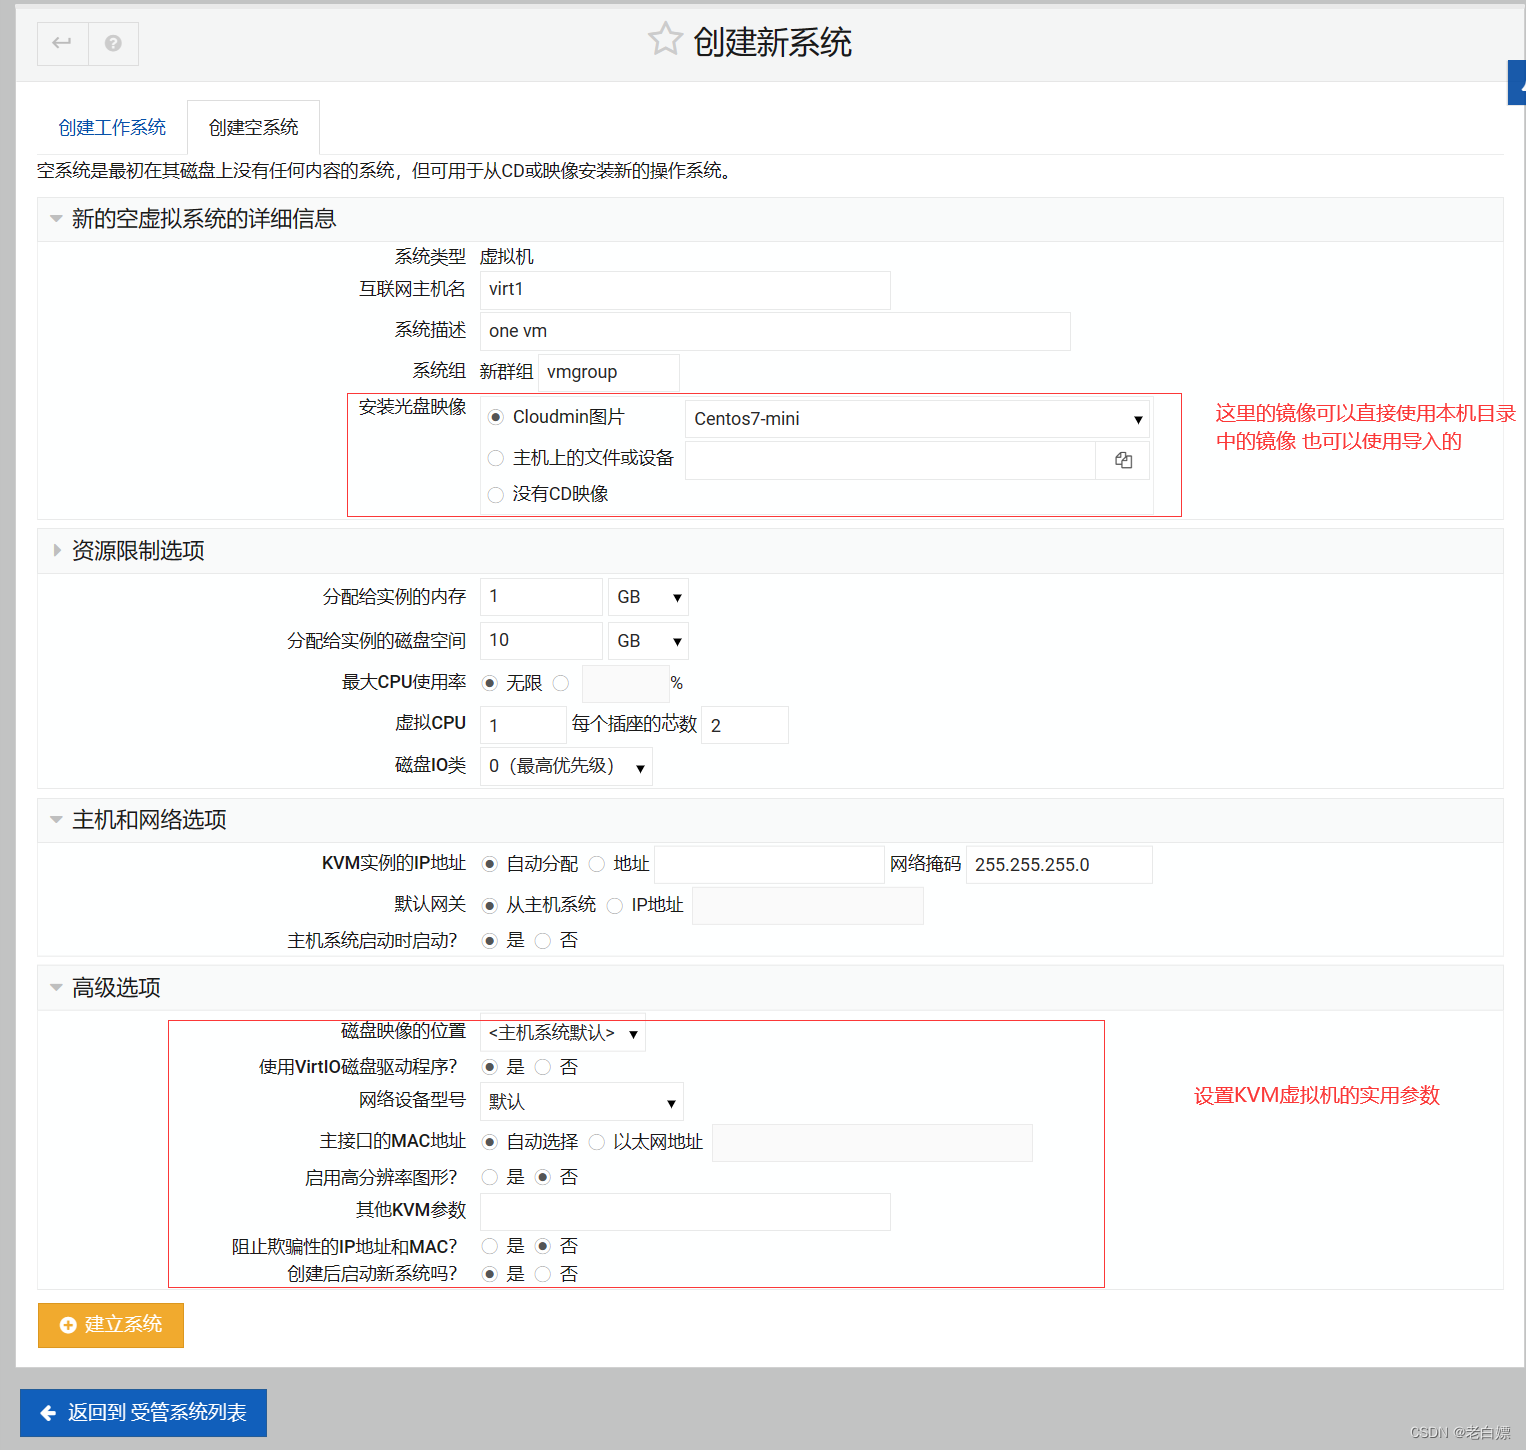Click the 建立系统 button
Image resolution: width=1526 pixels, height=1450 pixels.
pos(110,1324)
